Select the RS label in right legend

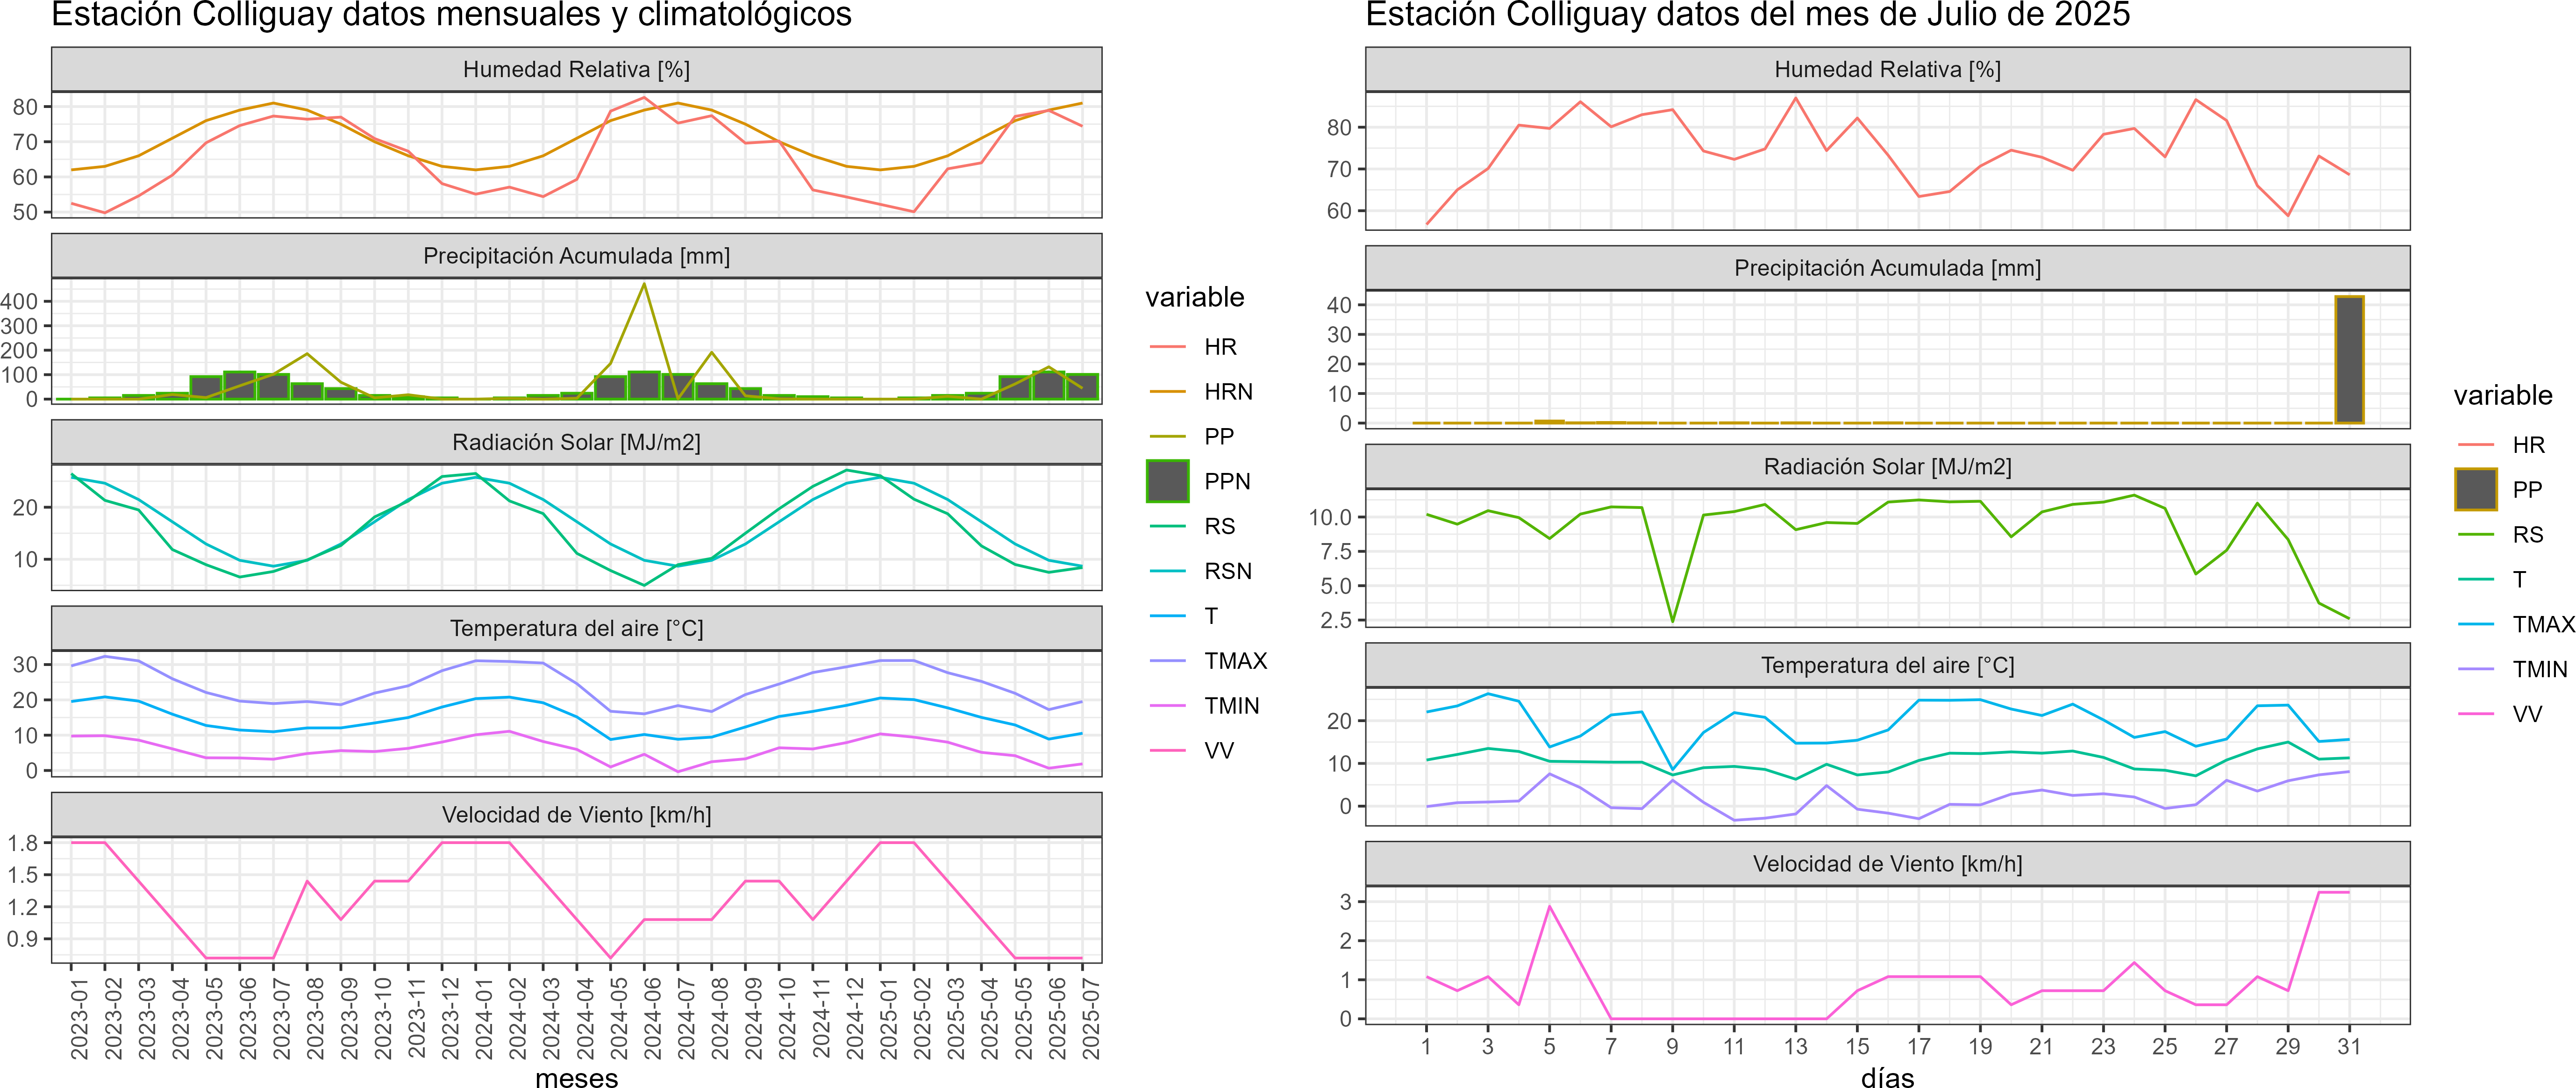[2528, 535]
